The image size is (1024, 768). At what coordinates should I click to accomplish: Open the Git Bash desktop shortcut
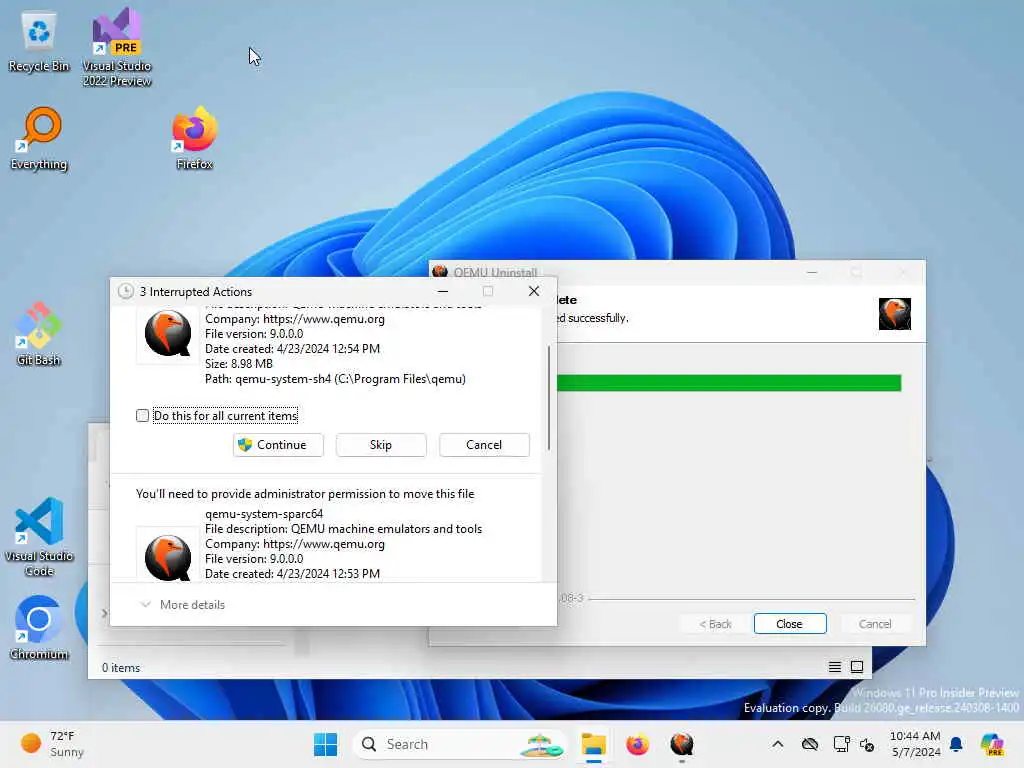pos(39,334)
